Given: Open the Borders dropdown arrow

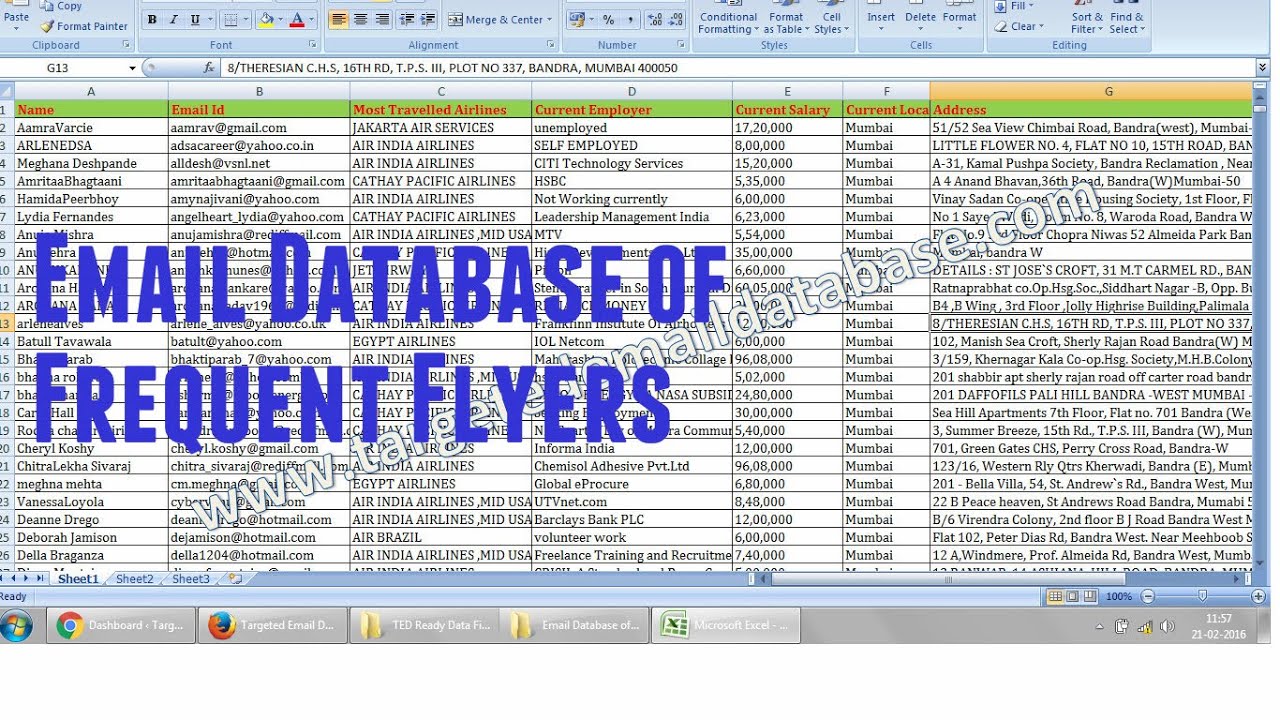Looking at the screenshot, I should (244, 20).
